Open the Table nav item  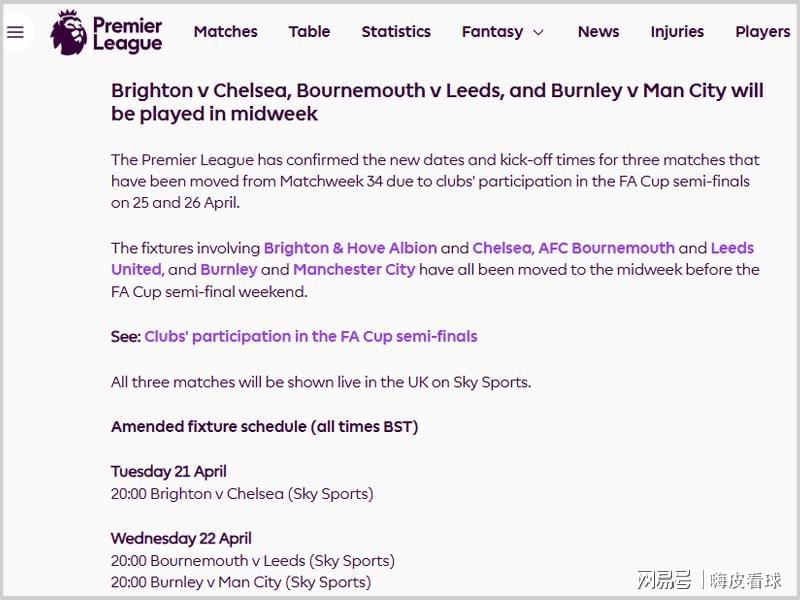(x=309, y=32)
